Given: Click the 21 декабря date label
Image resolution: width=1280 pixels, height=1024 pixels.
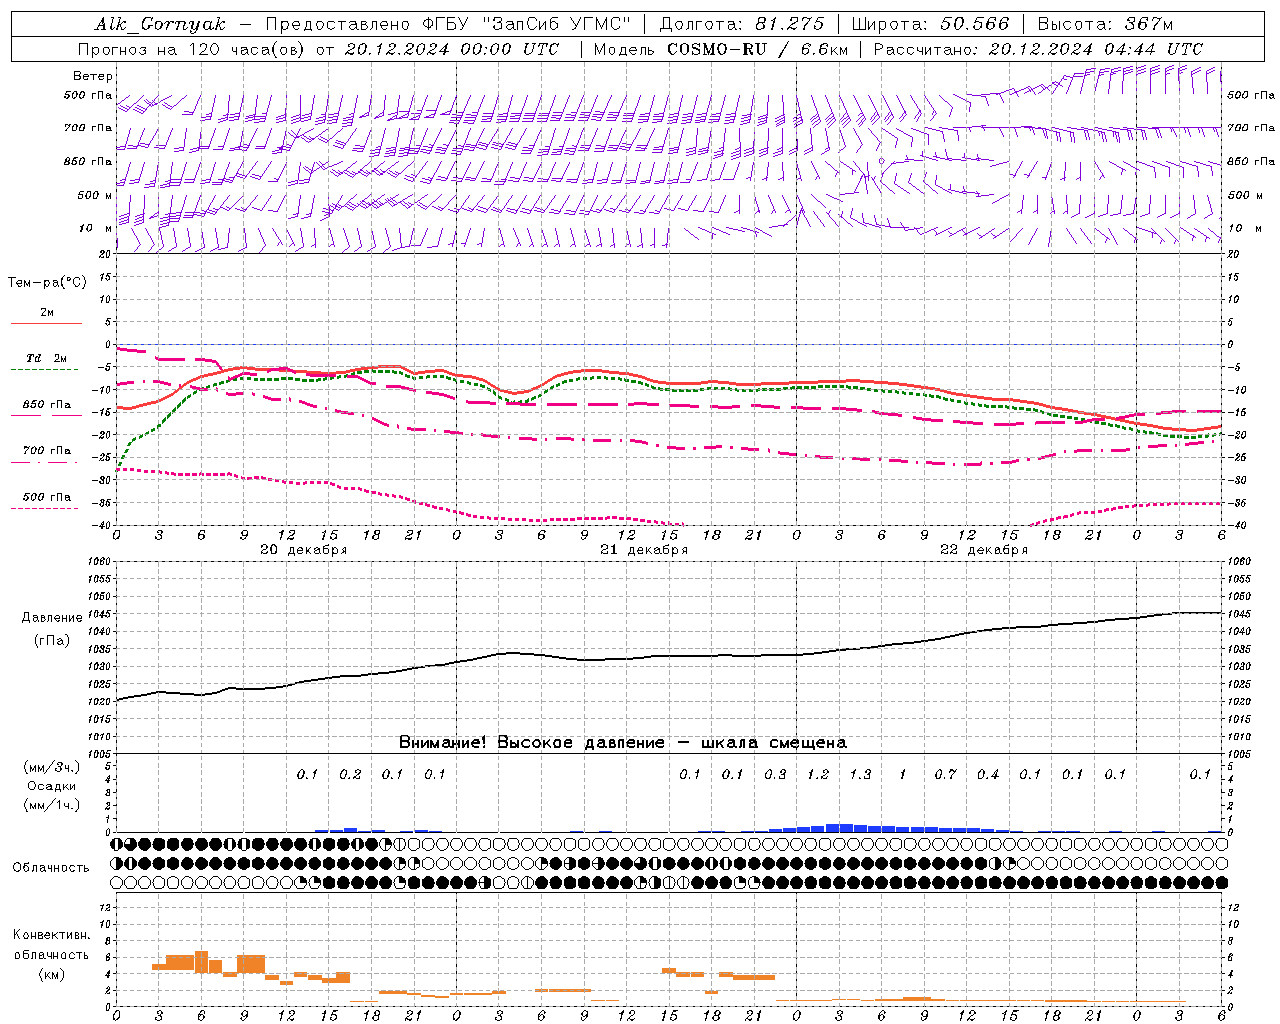Looking at the screenshot, I should (644, 550).
